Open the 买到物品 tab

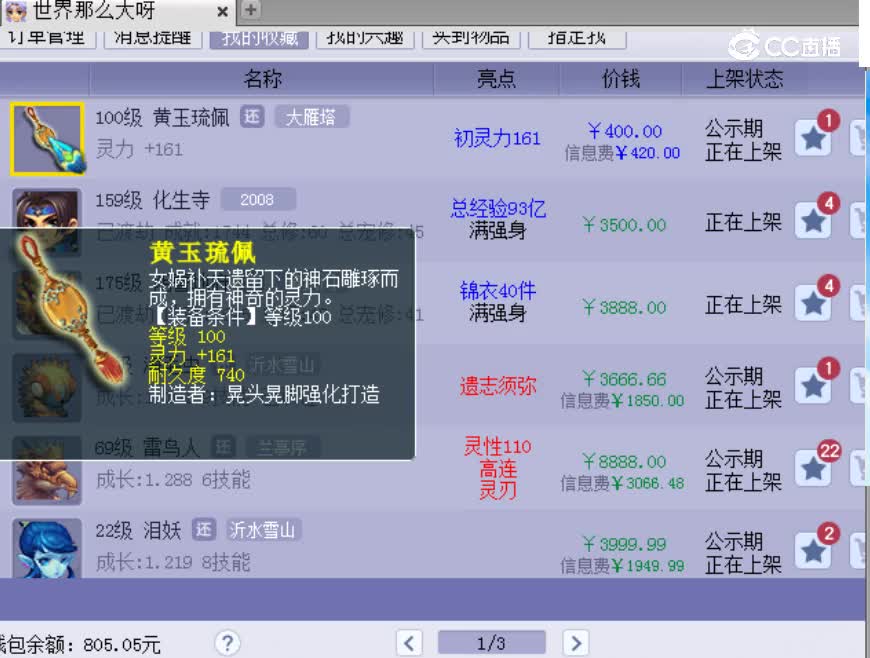pyautogui.click(x=471, y=39)
